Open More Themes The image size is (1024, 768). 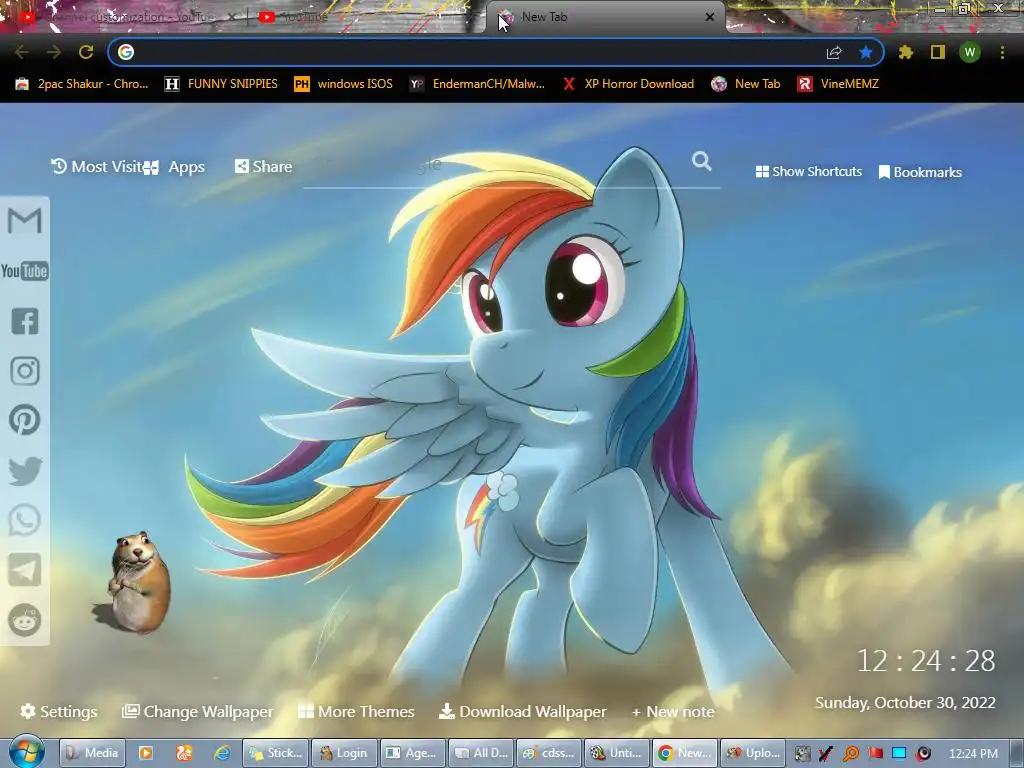(x=357, y=711)
